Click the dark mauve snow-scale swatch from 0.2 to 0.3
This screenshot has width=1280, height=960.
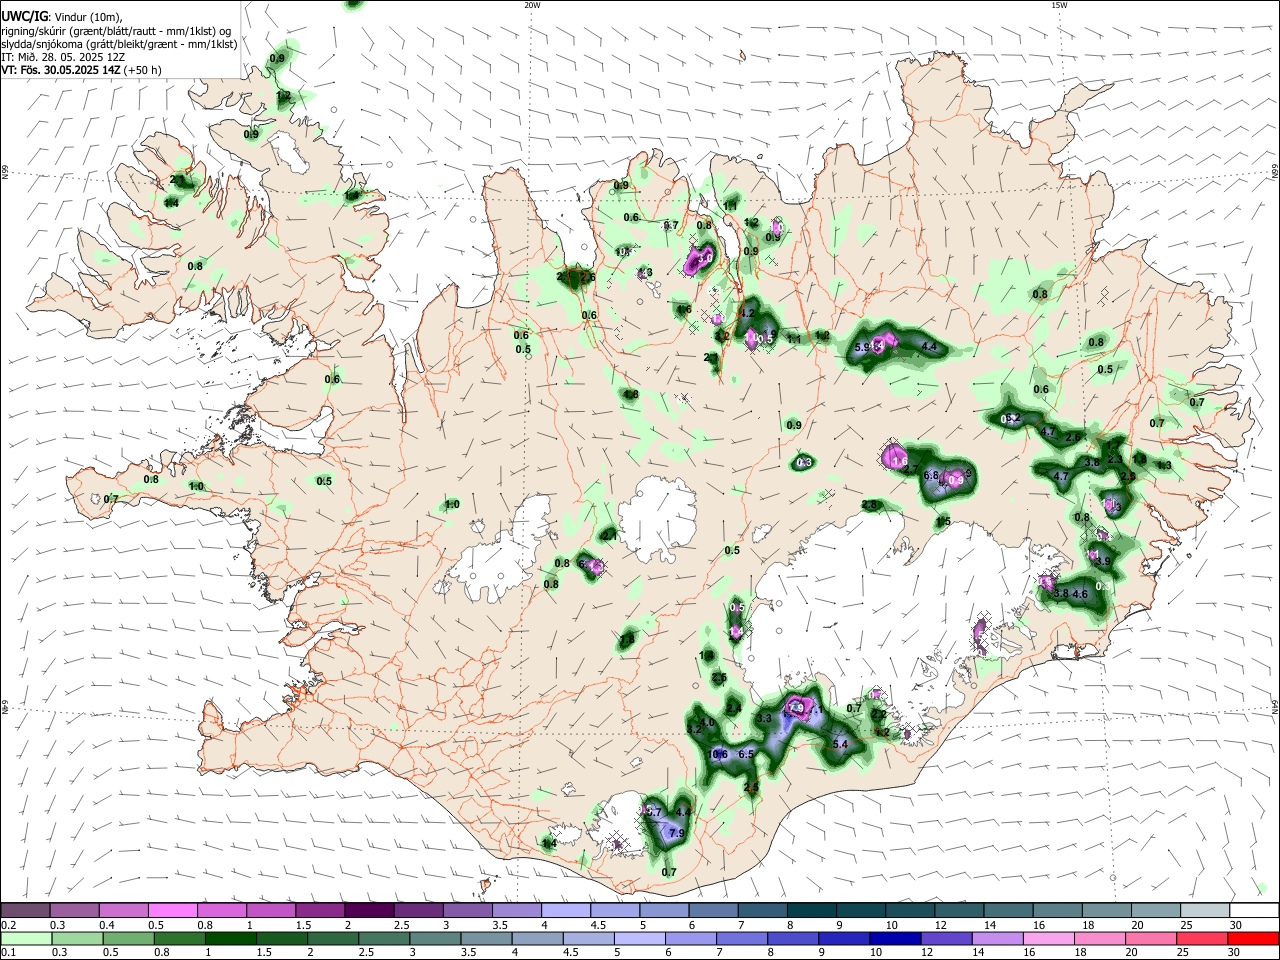pos(25,910)
